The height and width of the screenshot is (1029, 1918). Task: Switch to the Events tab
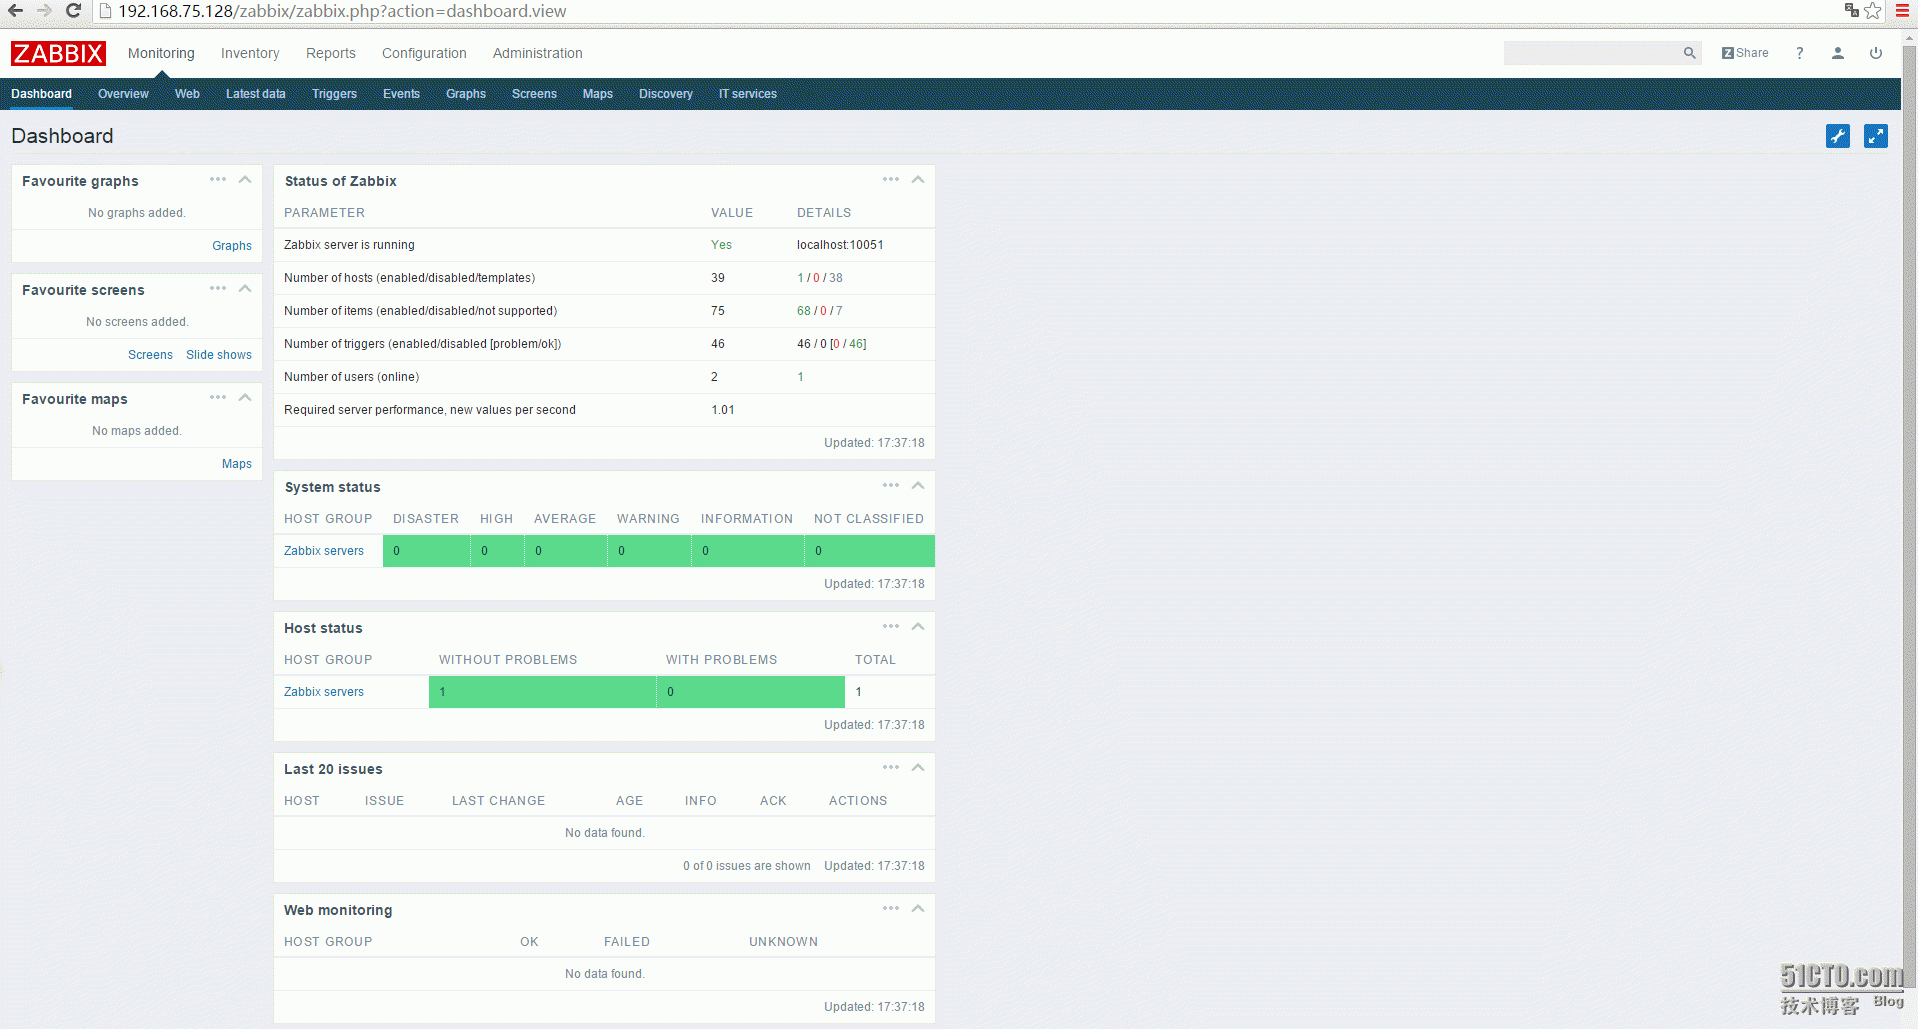tap(401, 94)
